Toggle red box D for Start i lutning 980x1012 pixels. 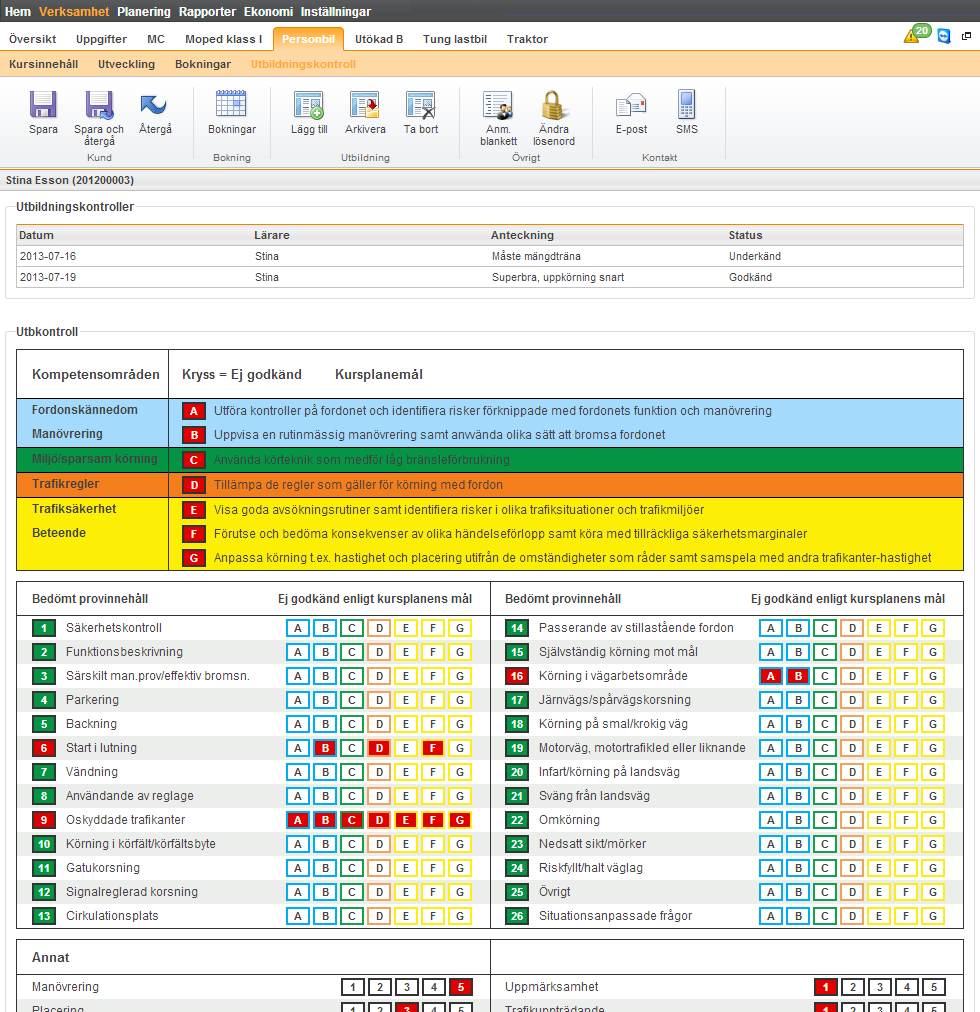379,748
